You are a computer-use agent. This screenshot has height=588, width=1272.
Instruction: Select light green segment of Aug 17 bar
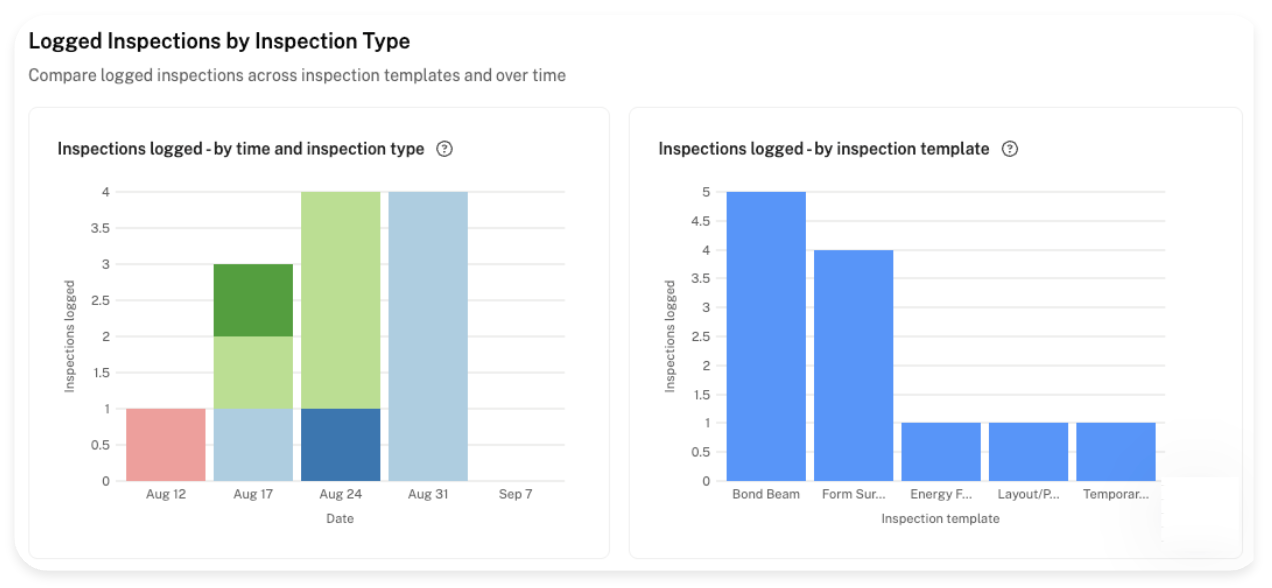point(253,373)
